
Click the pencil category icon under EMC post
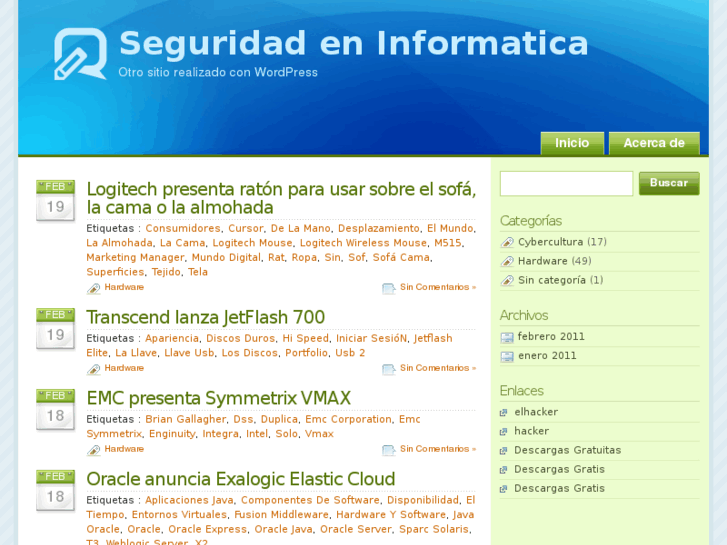click(x=94, y=449)
